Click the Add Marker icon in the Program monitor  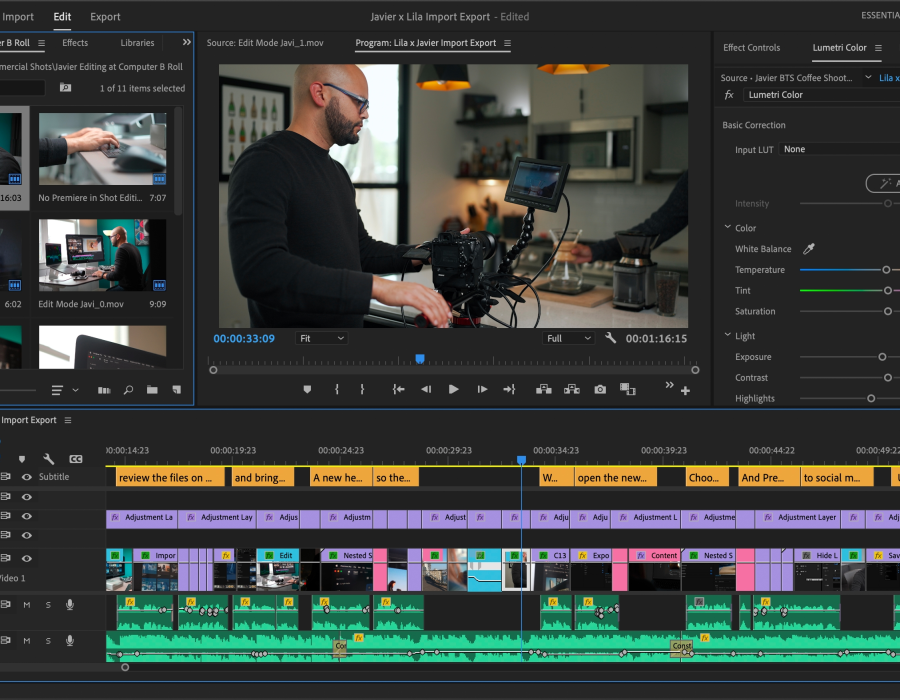click(x=307, y=390)
